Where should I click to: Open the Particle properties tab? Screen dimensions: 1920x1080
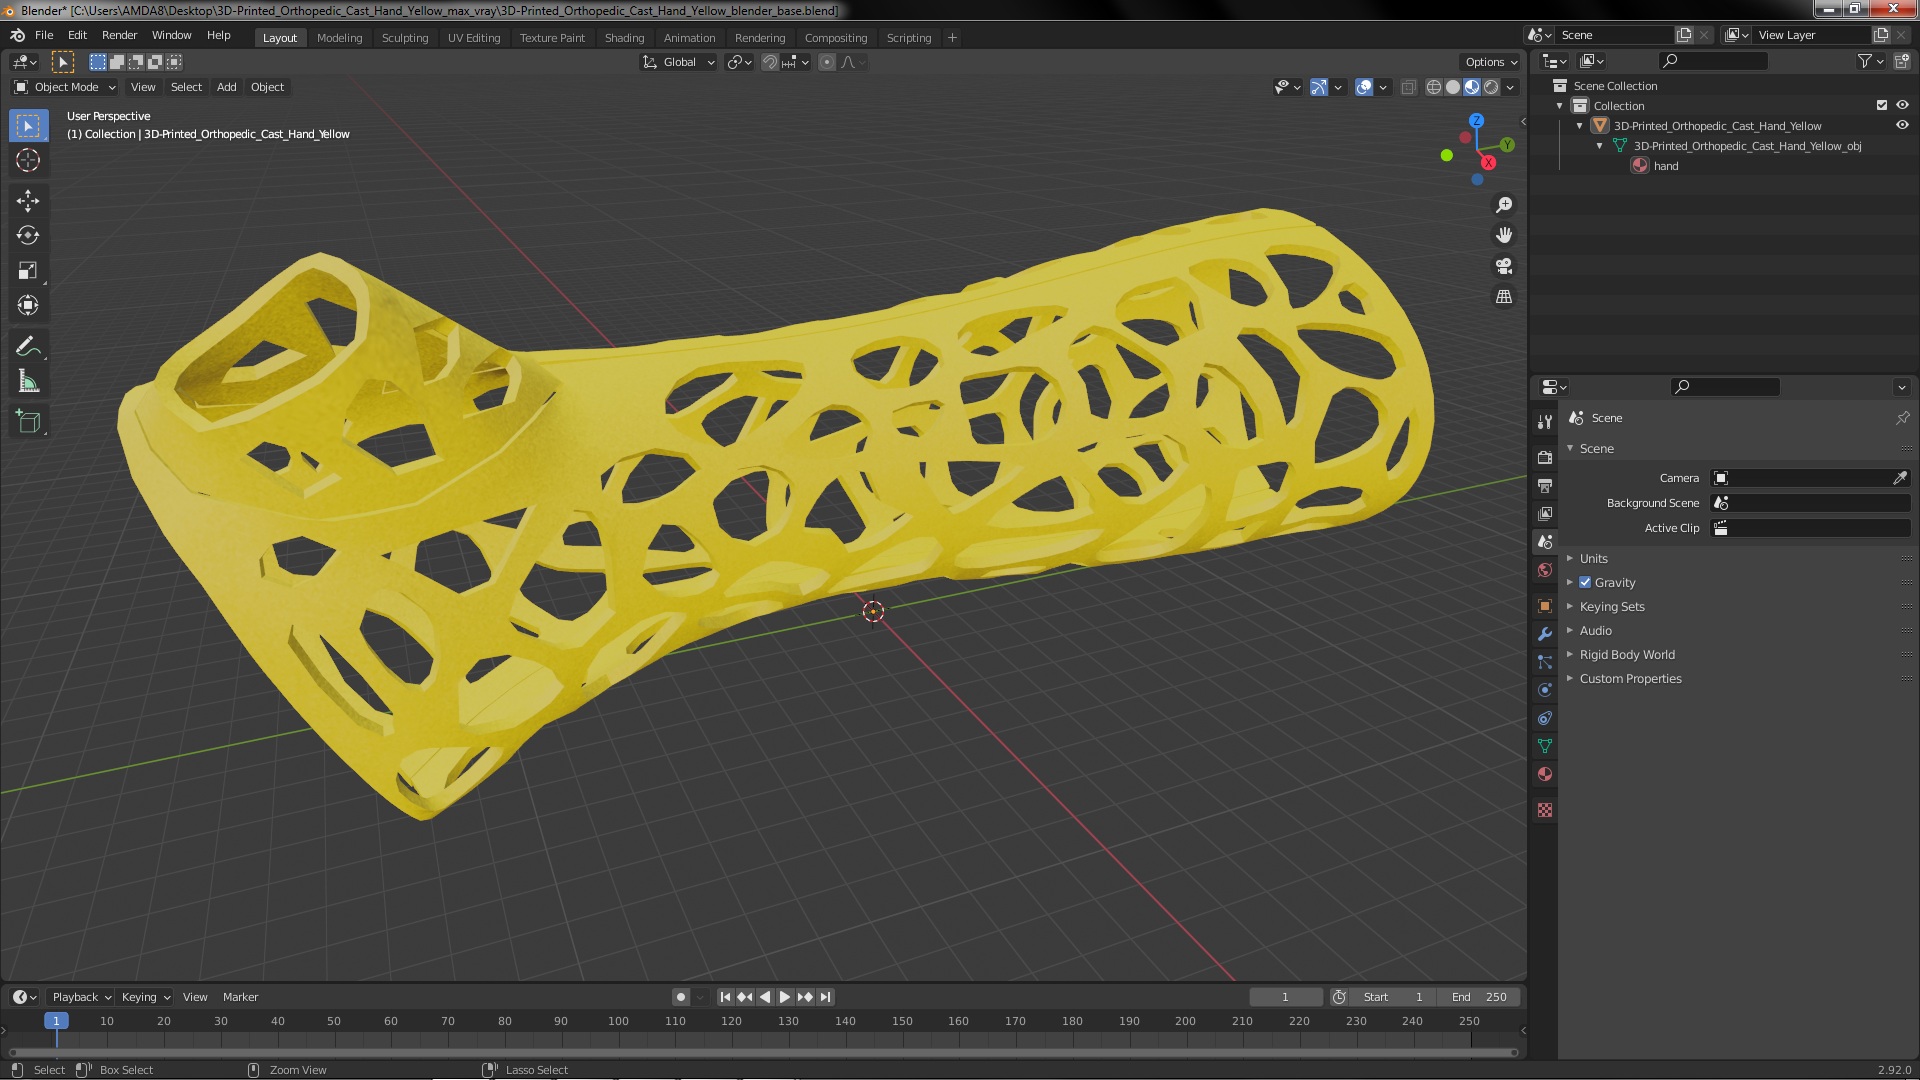tap(1545, 662)
